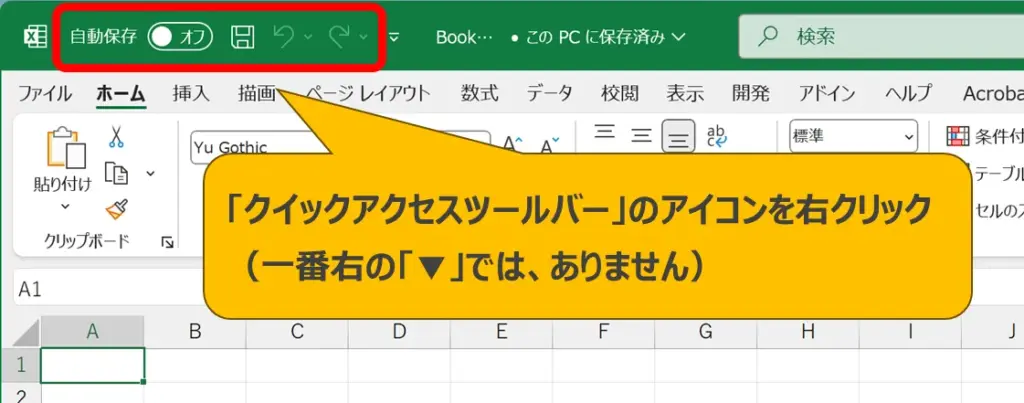Click the conditional formatting icon
The width and height of the screenshot is (1024, 403).
[x=958, y=135]
